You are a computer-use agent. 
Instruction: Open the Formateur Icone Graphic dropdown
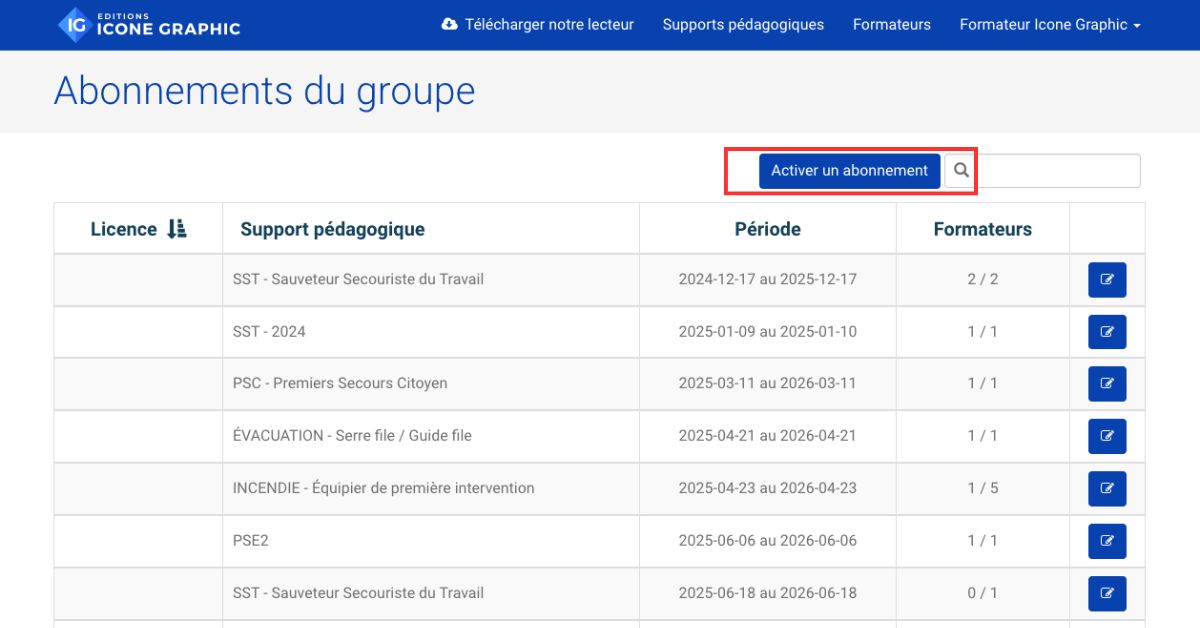[1049, 25]
